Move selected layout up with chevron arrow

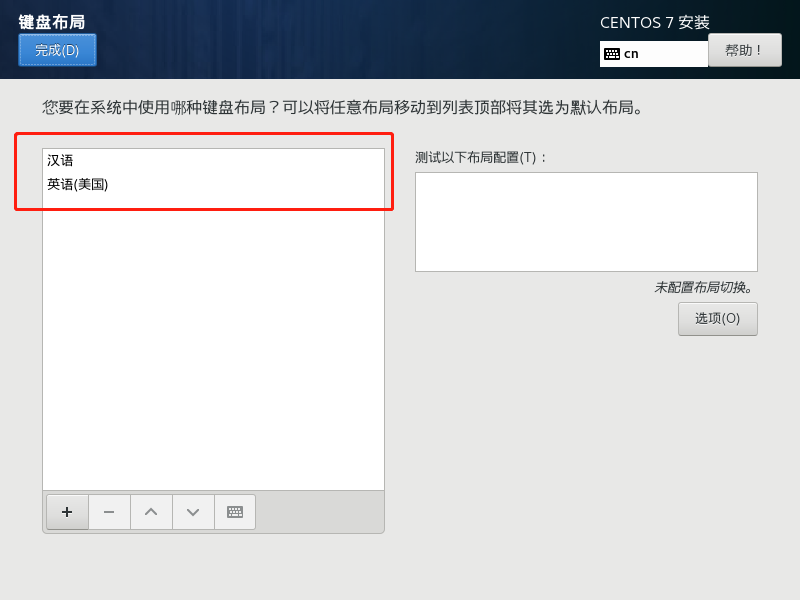(151, 512)
